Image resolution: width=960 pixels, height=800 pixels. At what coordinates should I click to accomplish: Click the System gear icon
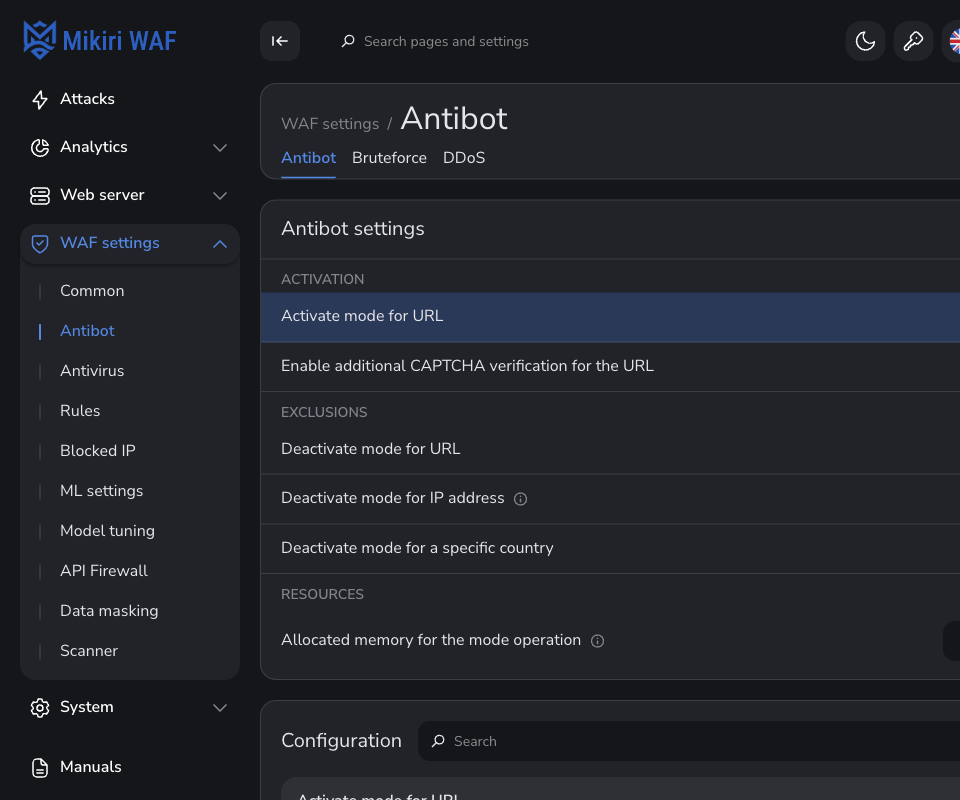click(x=40, y=708)
